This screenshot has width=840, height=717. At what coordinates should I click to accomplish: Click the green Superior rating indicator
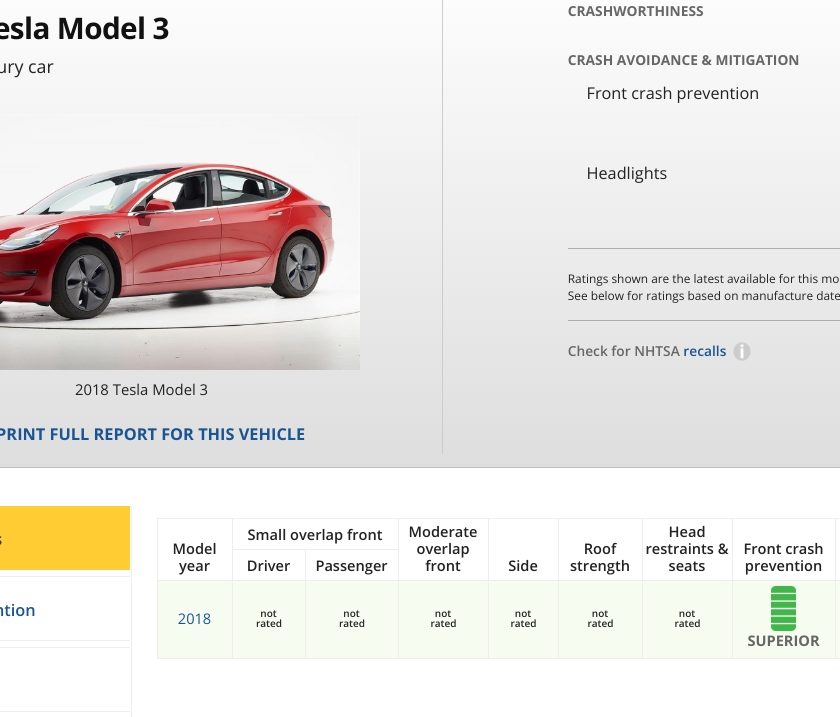coord(783,609)
